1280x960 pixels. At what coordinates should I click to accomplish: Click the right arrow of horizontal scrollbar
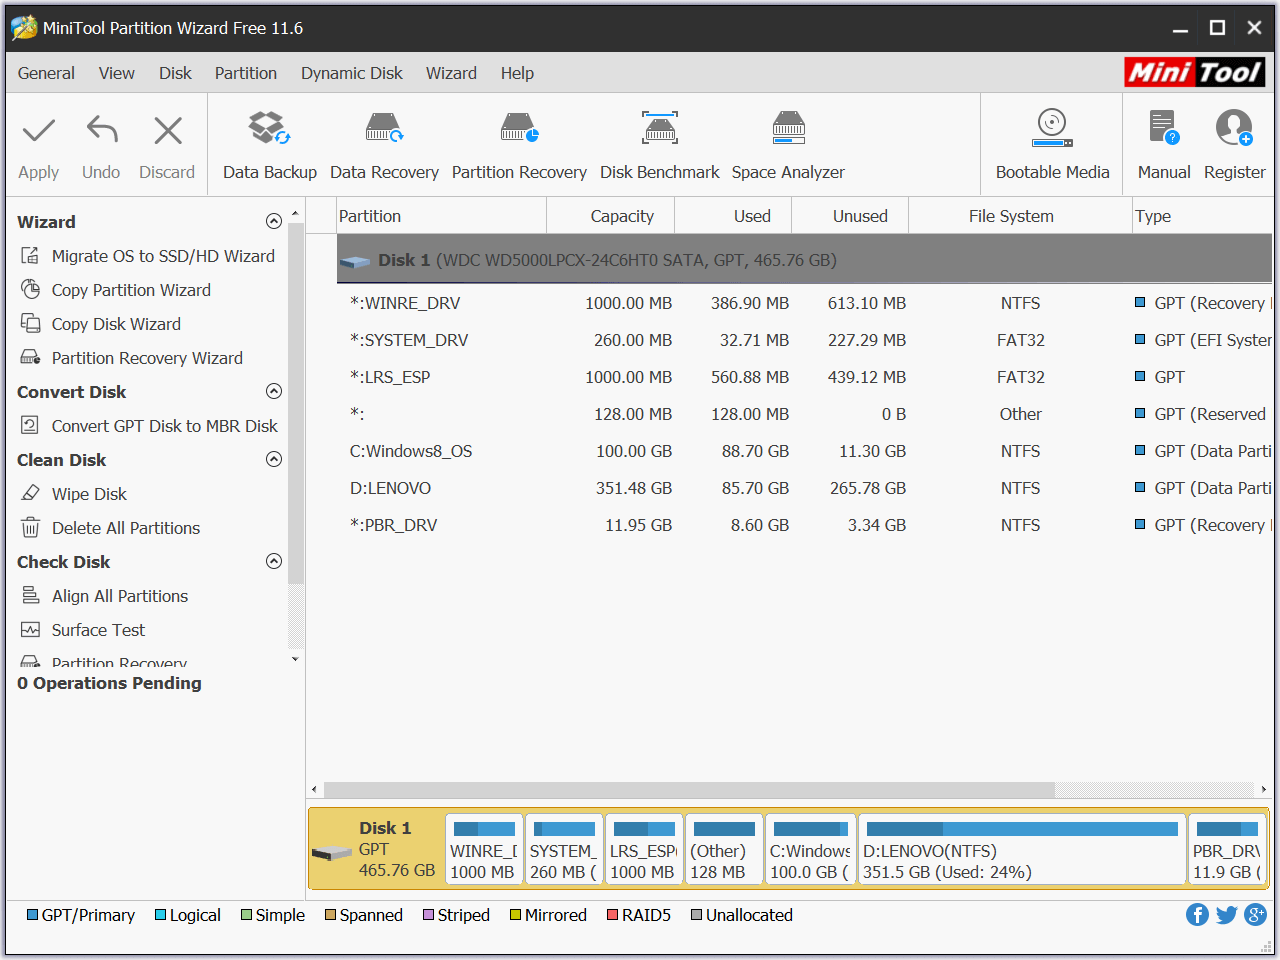pyautogui.click(x=1264, y=790)
